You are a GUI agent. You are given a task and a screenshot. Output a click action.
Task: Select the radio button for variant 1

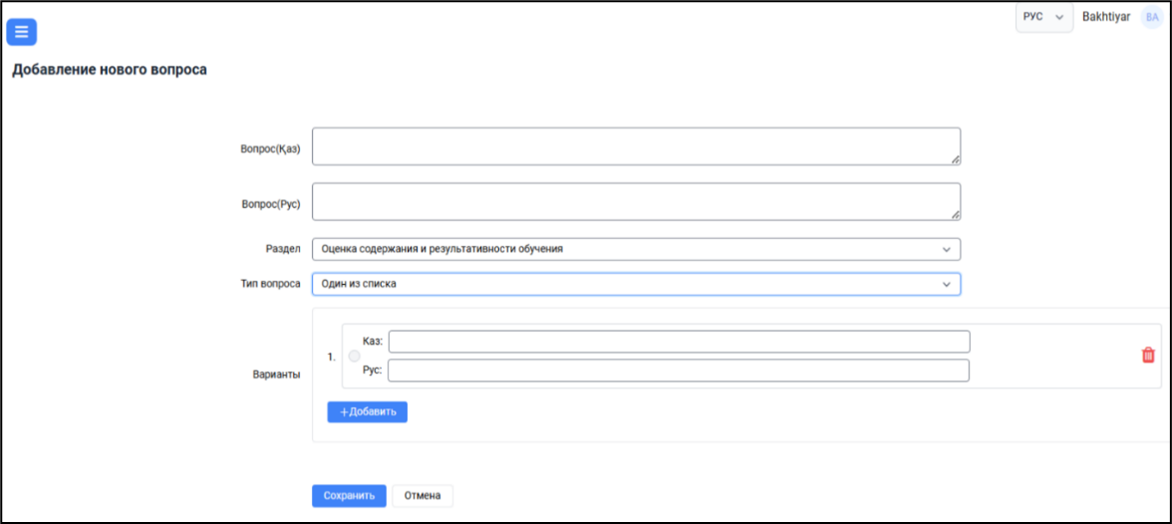click(354, 356)
